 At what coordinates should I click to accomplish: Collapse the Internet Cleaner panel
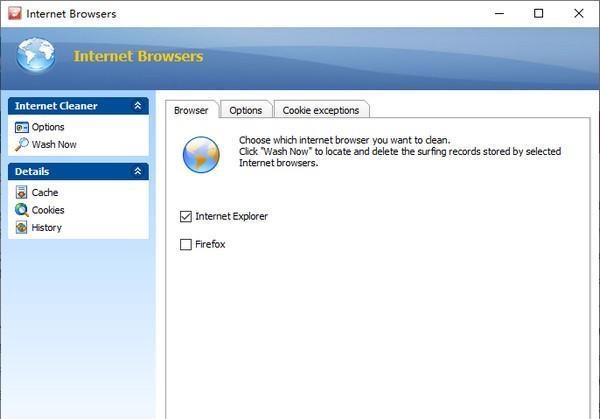pos(138,106)
